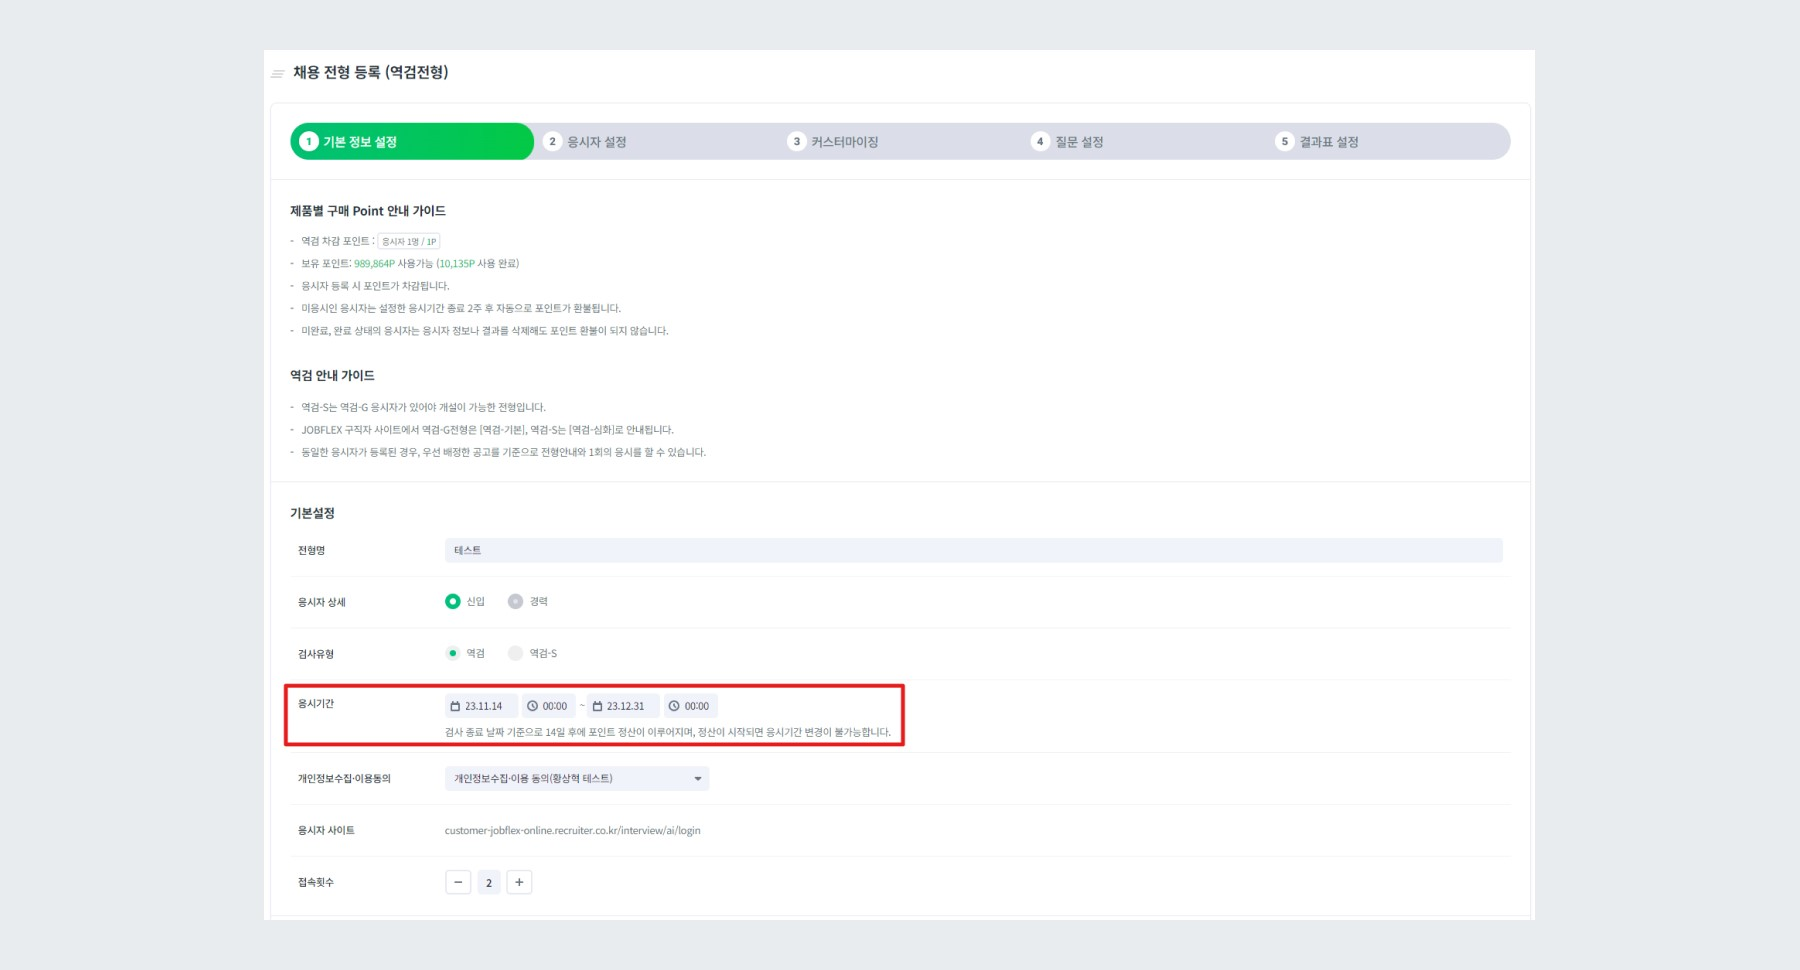The width and height of the screenshot is (1800, 970).
Task: Click the customer-jobflex-online.recruiter.co.kr login URL
Action: 572,830
